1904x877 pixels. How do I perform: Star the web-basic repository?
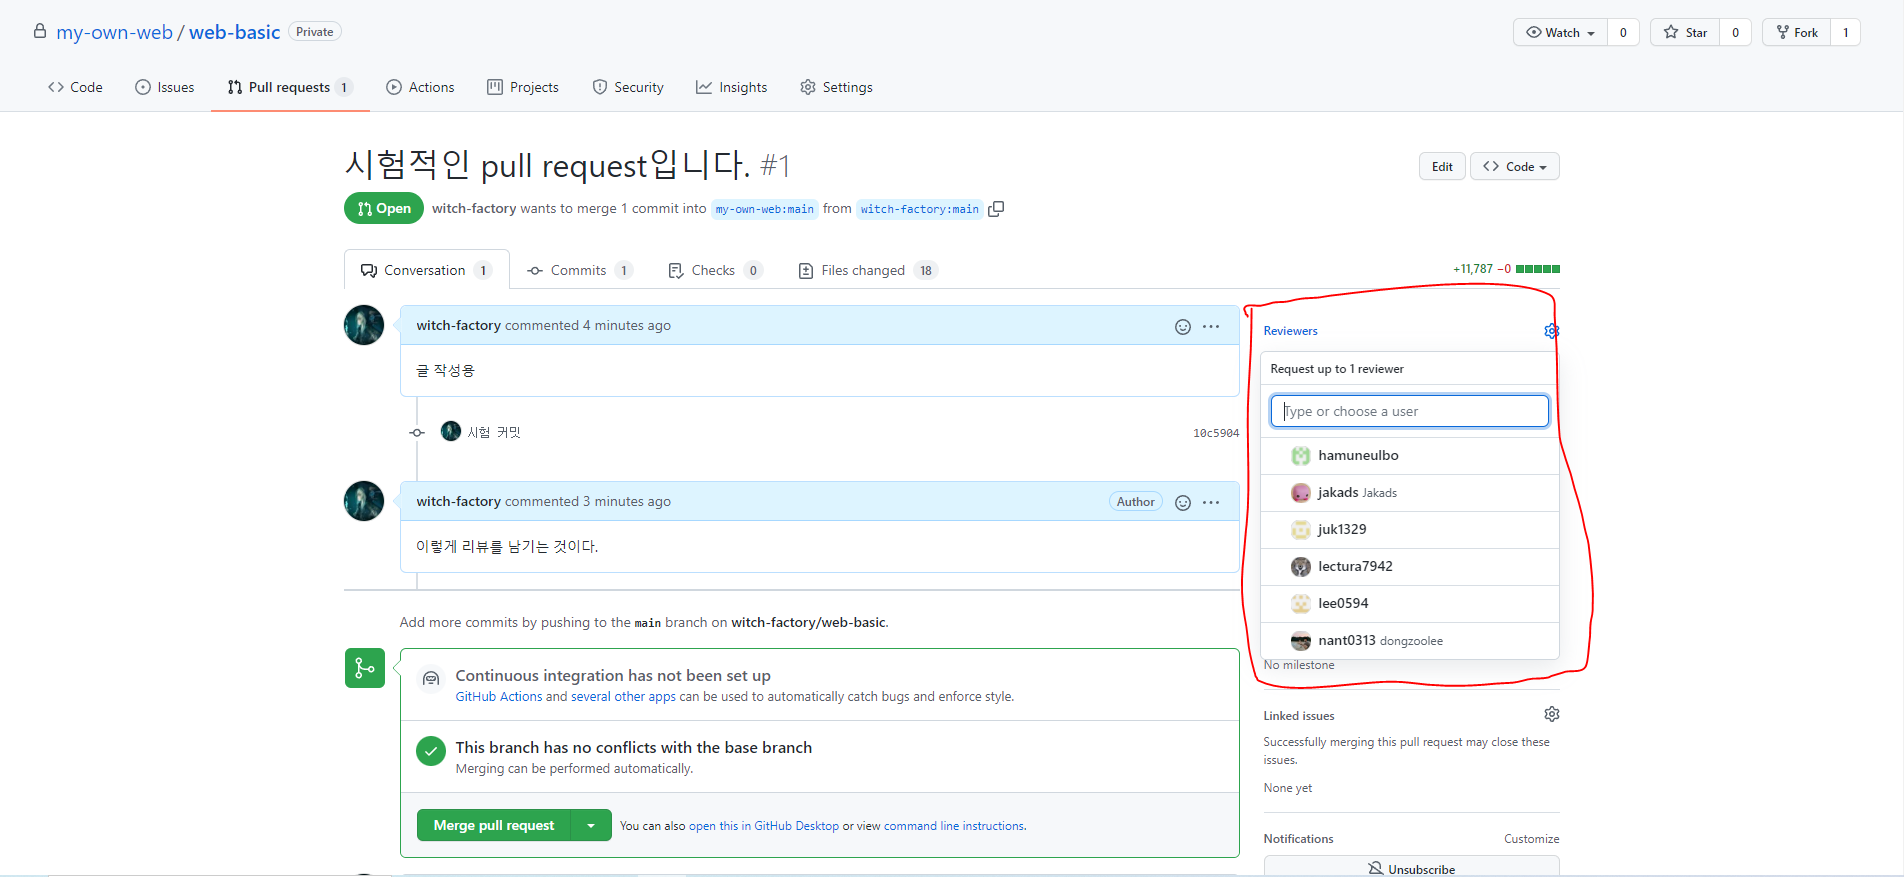coord(1686,33)
